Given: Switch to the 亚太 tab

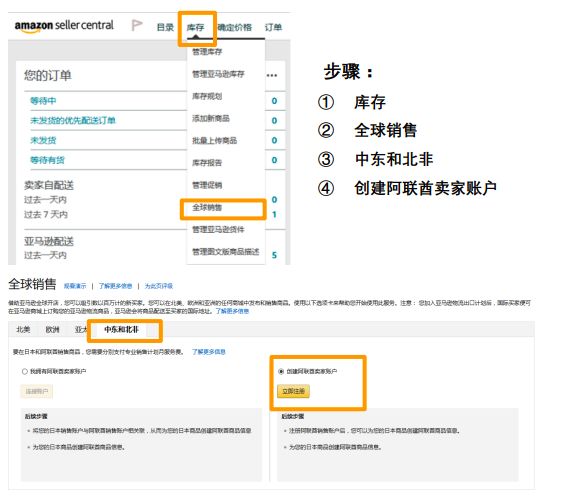Looking at the screenshot, I should point(81,329).
